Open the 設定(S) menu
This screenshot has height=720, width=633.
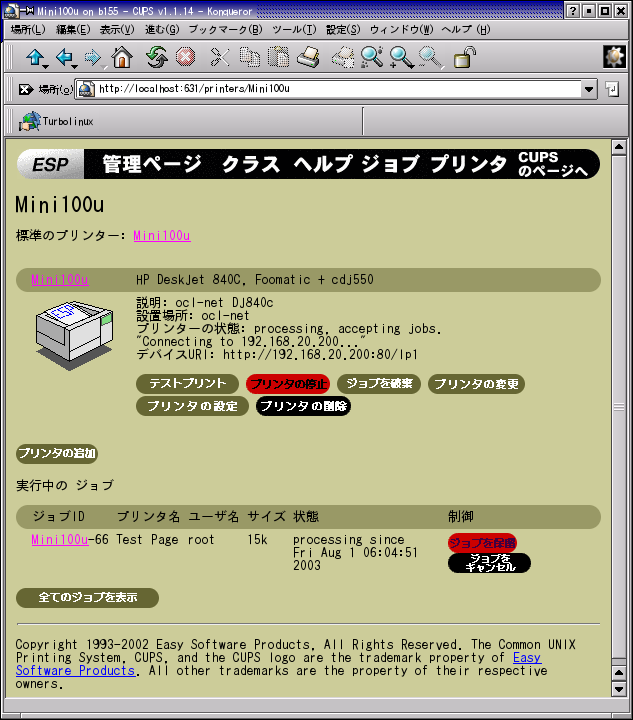pos(343,30)
